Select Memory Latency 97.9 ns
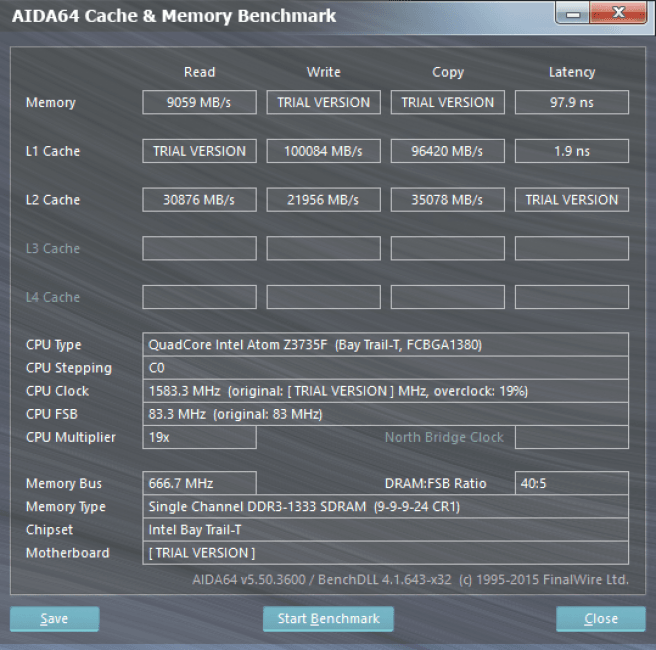The width and height of the screenshot is (656, 650). pos(571,102)
